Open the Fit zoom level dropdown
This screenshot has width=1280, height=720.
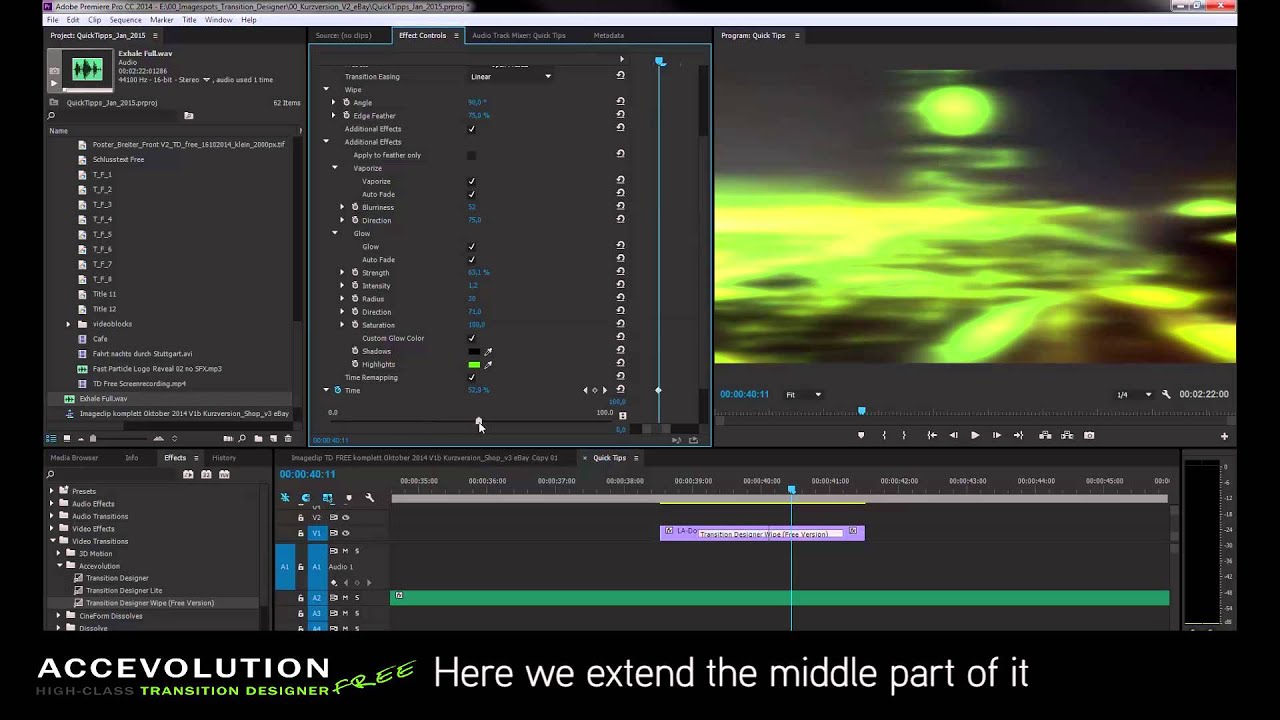pyautogui.click(x=803, y=394)
